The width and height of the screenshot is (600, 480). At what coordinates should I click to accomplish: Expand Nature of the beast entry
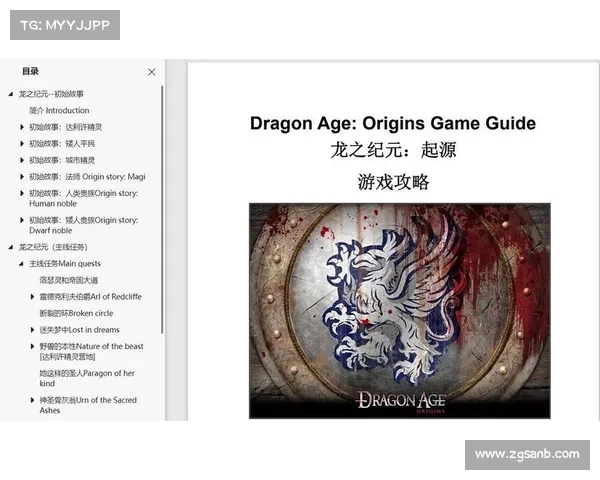pyautogui.click(x=32, y=346)
